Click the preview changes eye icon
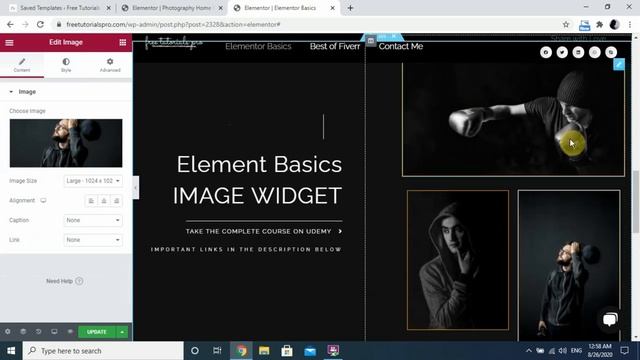640x360 pixels. [x=70, y=332]
